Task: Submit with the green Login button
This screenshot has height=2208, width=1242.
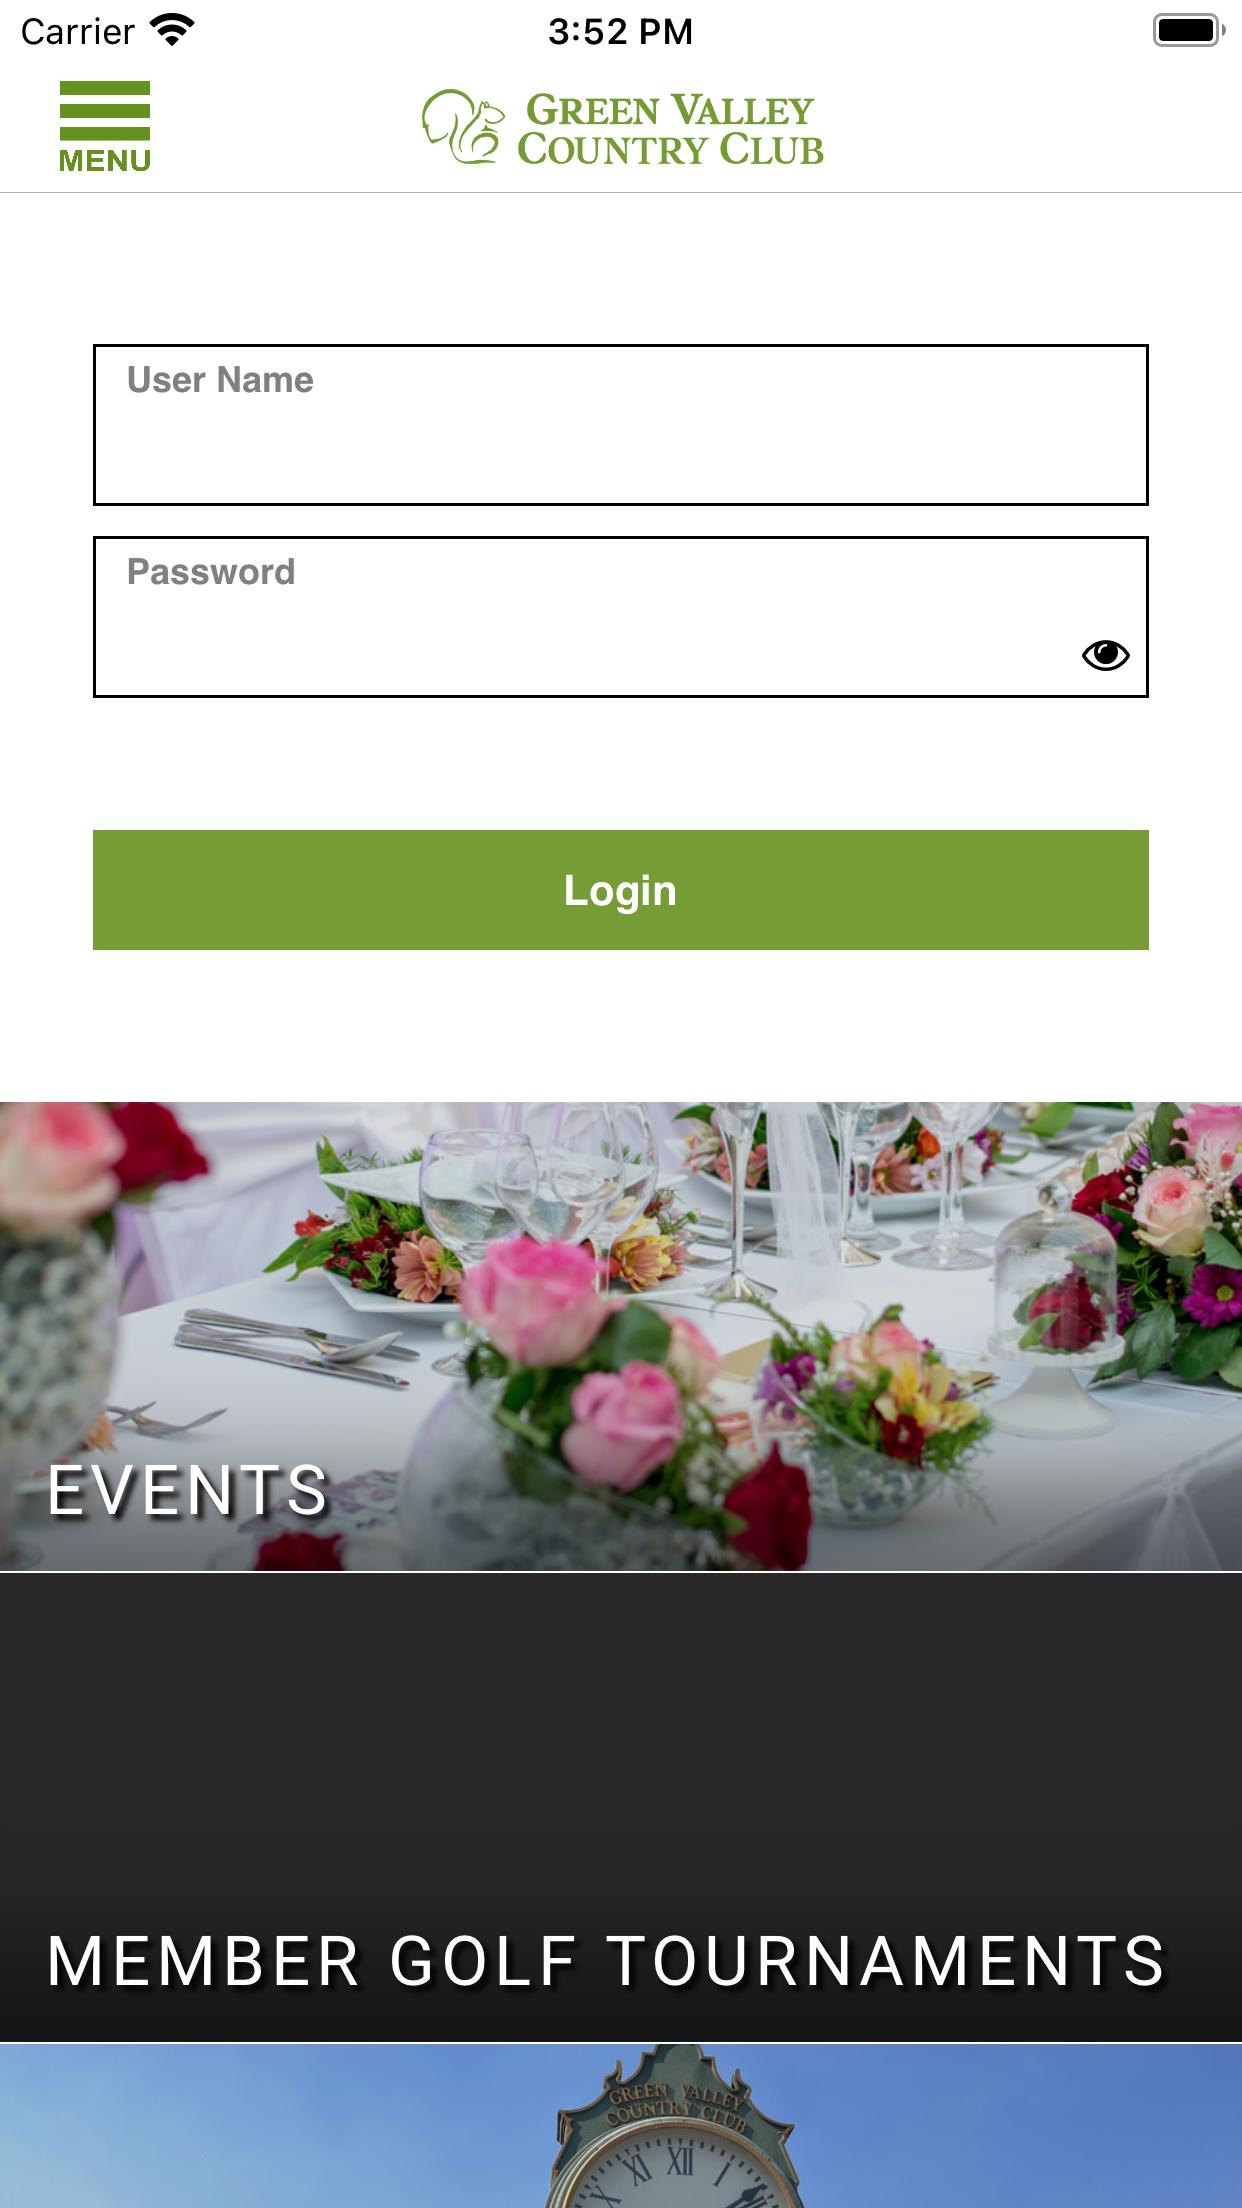Action: click(x=620, y=890)
